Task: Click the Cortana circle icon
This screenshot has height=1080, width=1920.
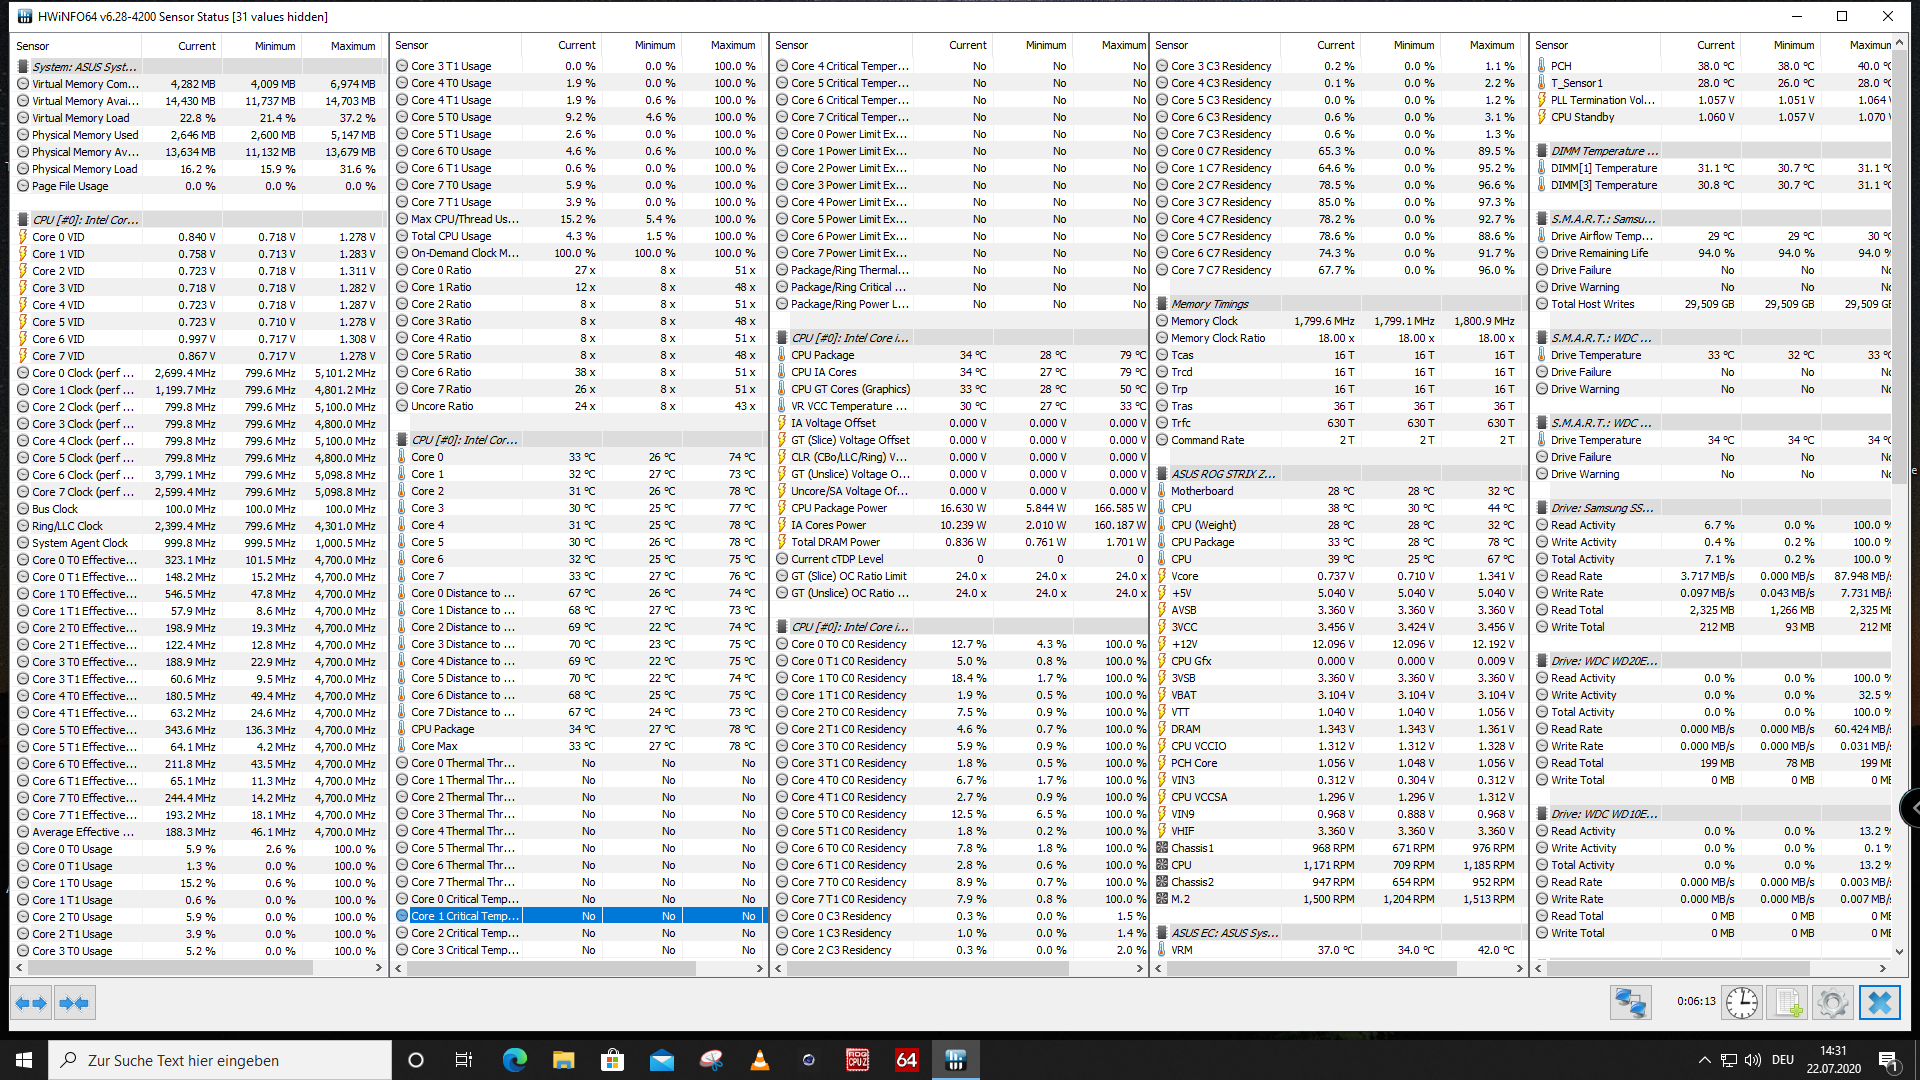Action: tap(416, 1060)
